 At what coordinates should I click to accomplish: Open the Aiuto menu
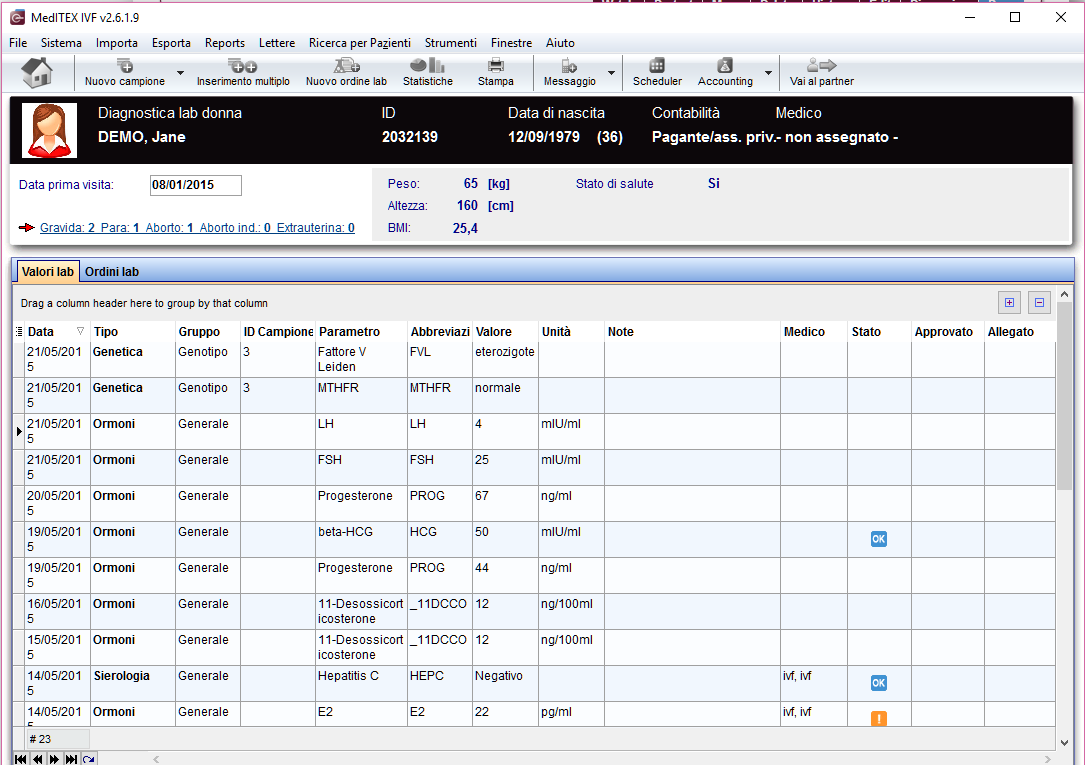tap(560, 43)
